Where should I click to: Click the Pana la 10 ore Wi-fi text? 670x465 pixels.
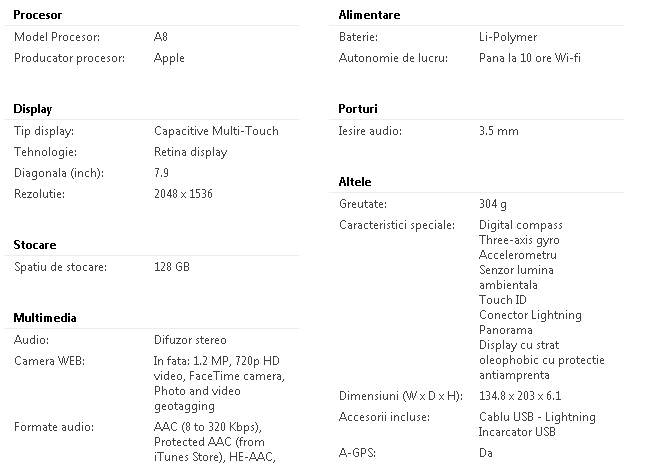click(530, 58)
